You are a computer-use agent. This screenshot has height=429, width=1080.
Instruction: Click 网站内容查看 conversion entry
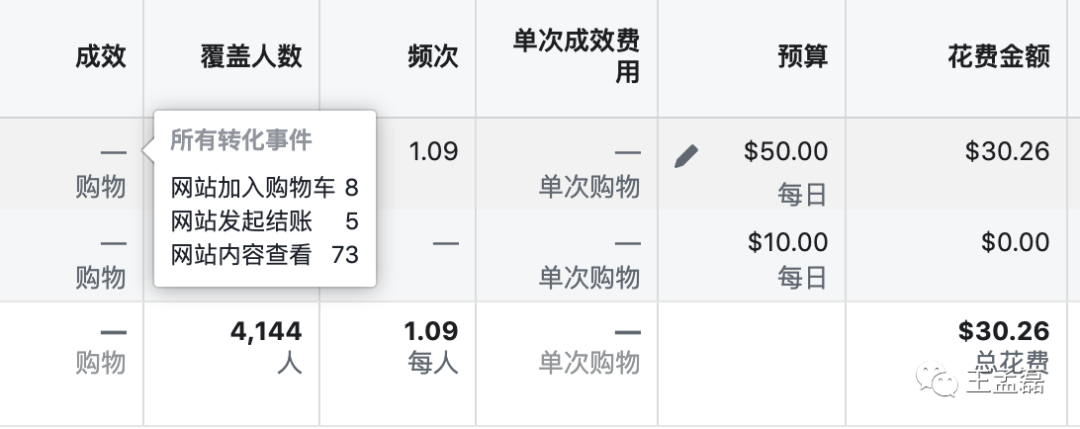coord(264,255)
